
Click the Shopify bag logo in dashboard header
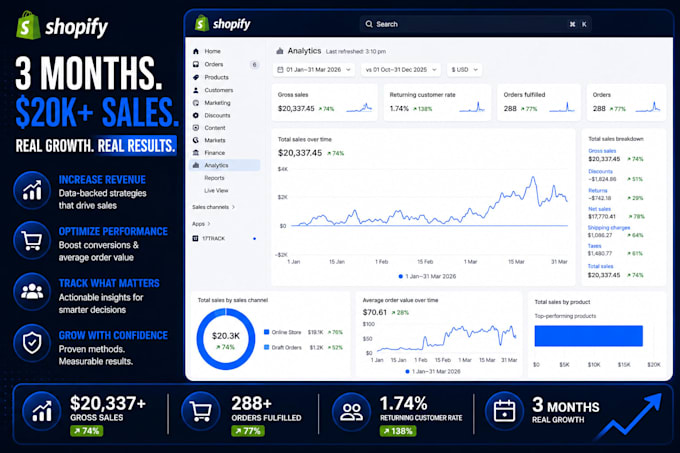point(202,23)
